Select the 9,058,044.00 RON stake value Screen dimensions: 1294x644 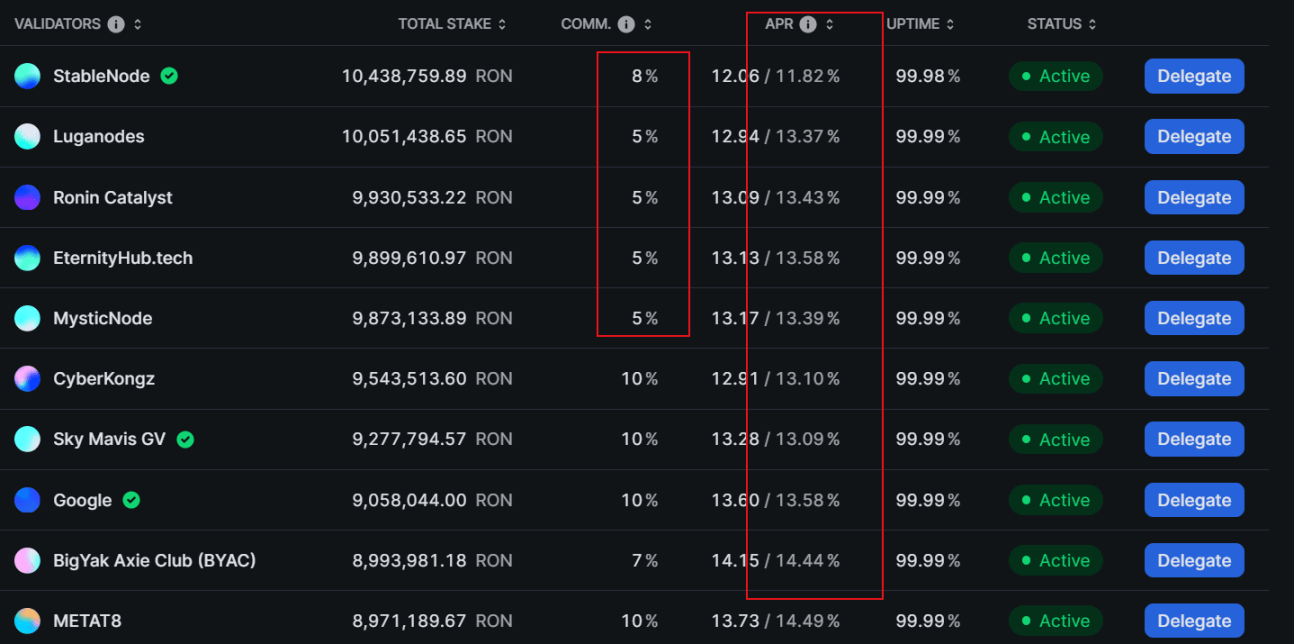[x=432, y=500]
